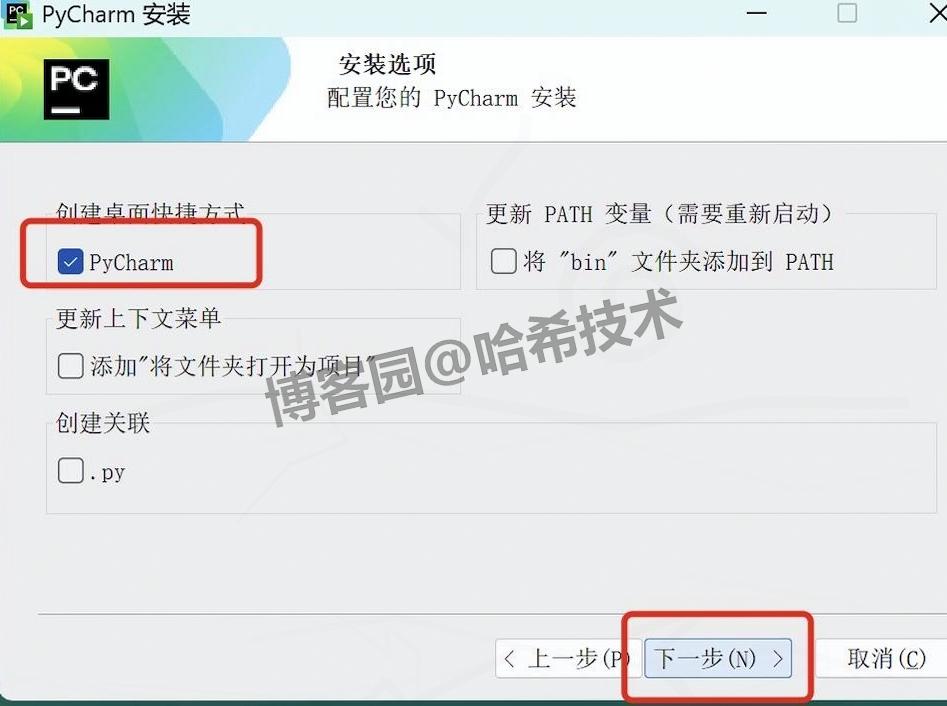Tick the 添加"将文件夹打开为项目" checkbox
The width and height of the screenshot is (947, 706).
pyautogui.click(x=71, y=366)
